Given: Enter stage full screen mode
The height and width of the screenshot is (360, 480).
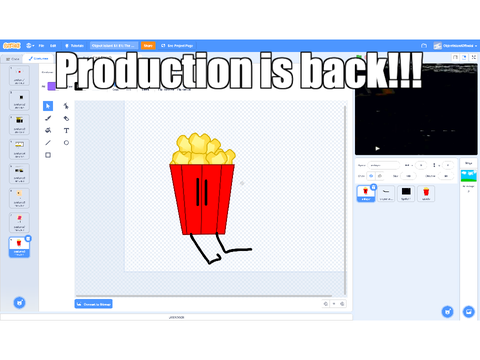Looking at the screenshot, I should point(473,58).
